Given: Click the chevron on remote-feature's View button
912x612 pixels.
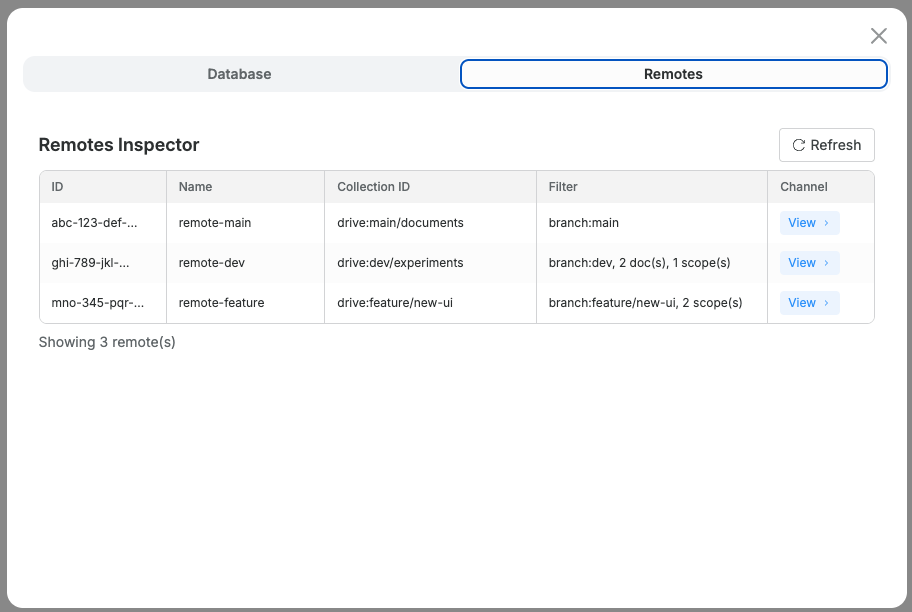Looking at the screenshot, I should pyautogui.click(x=824, y=302).
